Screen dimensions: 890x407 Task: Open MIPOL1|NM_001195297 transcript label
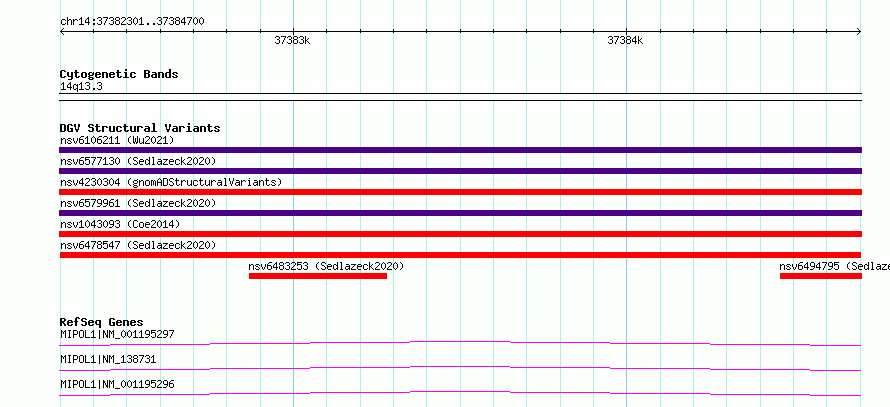click(117, 334)
